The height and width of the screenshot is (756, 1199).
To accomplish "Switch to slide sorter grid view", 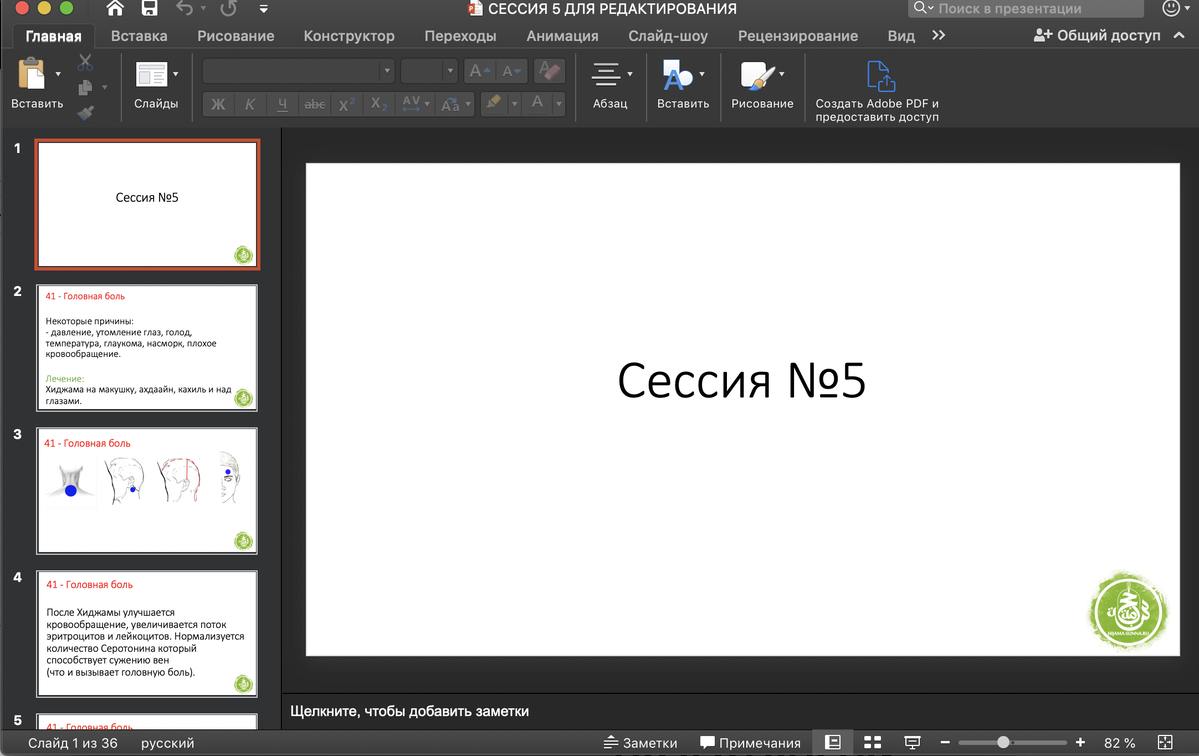I will pos(872,742).
